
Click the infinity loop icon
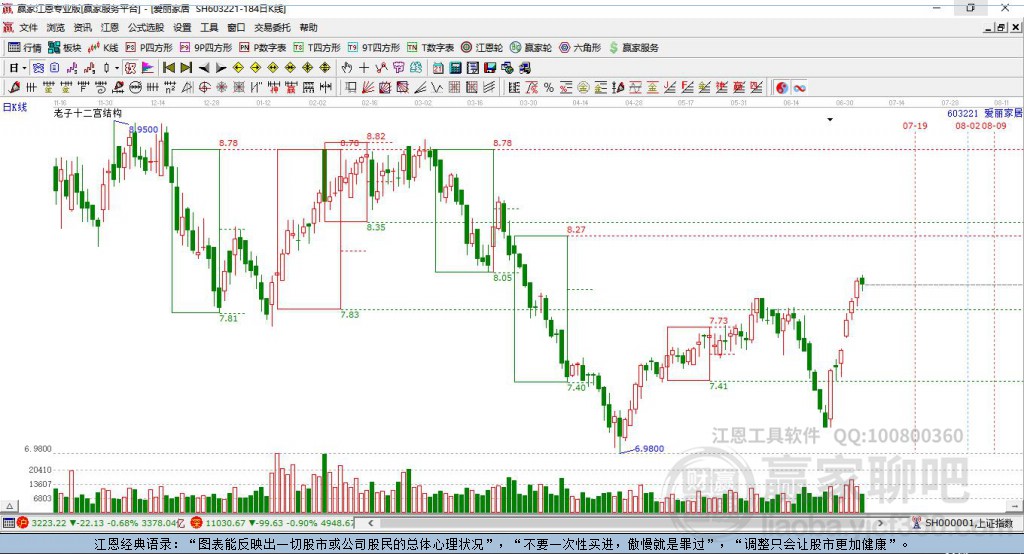pos(799,88)
